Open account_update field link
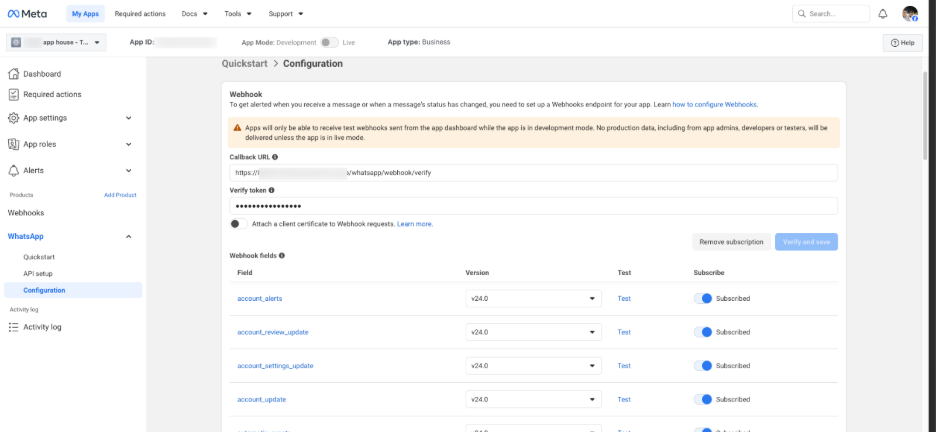This screenshot has width=936, height=432. pos(261,399)
